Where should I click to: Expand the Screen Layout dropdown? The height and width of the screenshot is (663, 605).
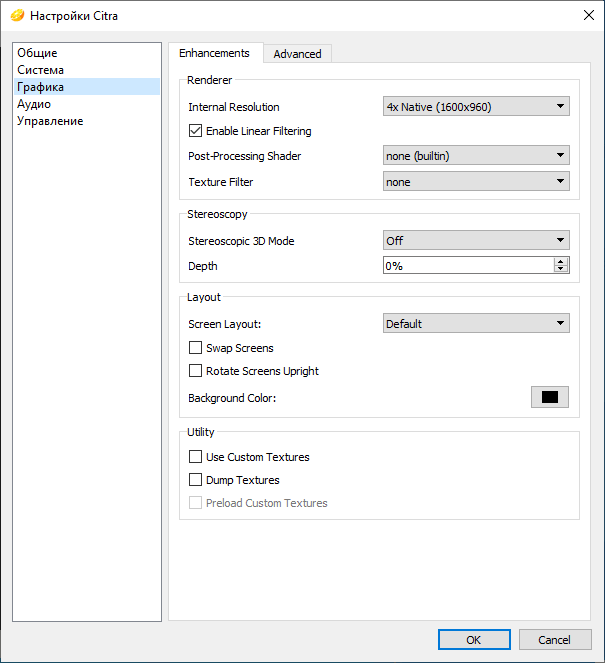476,323
